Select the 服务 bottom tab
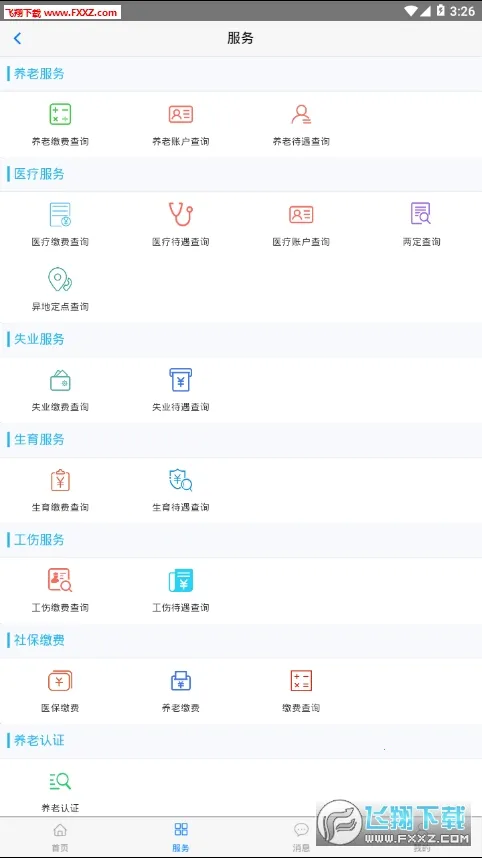The height and width of the screenshot is (858, 482). pos(181,837)
